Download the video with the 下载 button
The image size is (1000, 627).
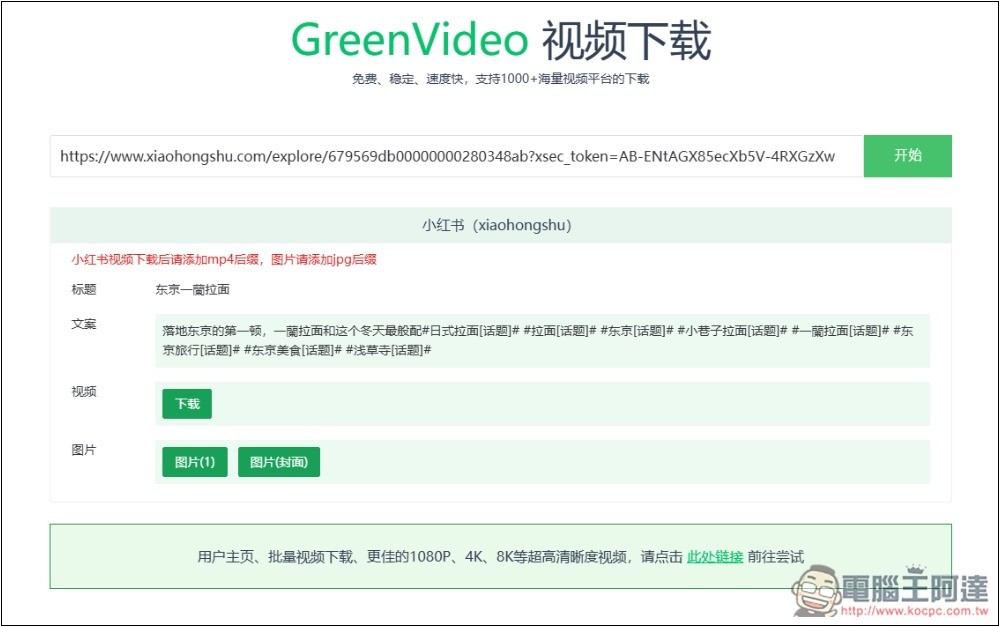point(187,404)
